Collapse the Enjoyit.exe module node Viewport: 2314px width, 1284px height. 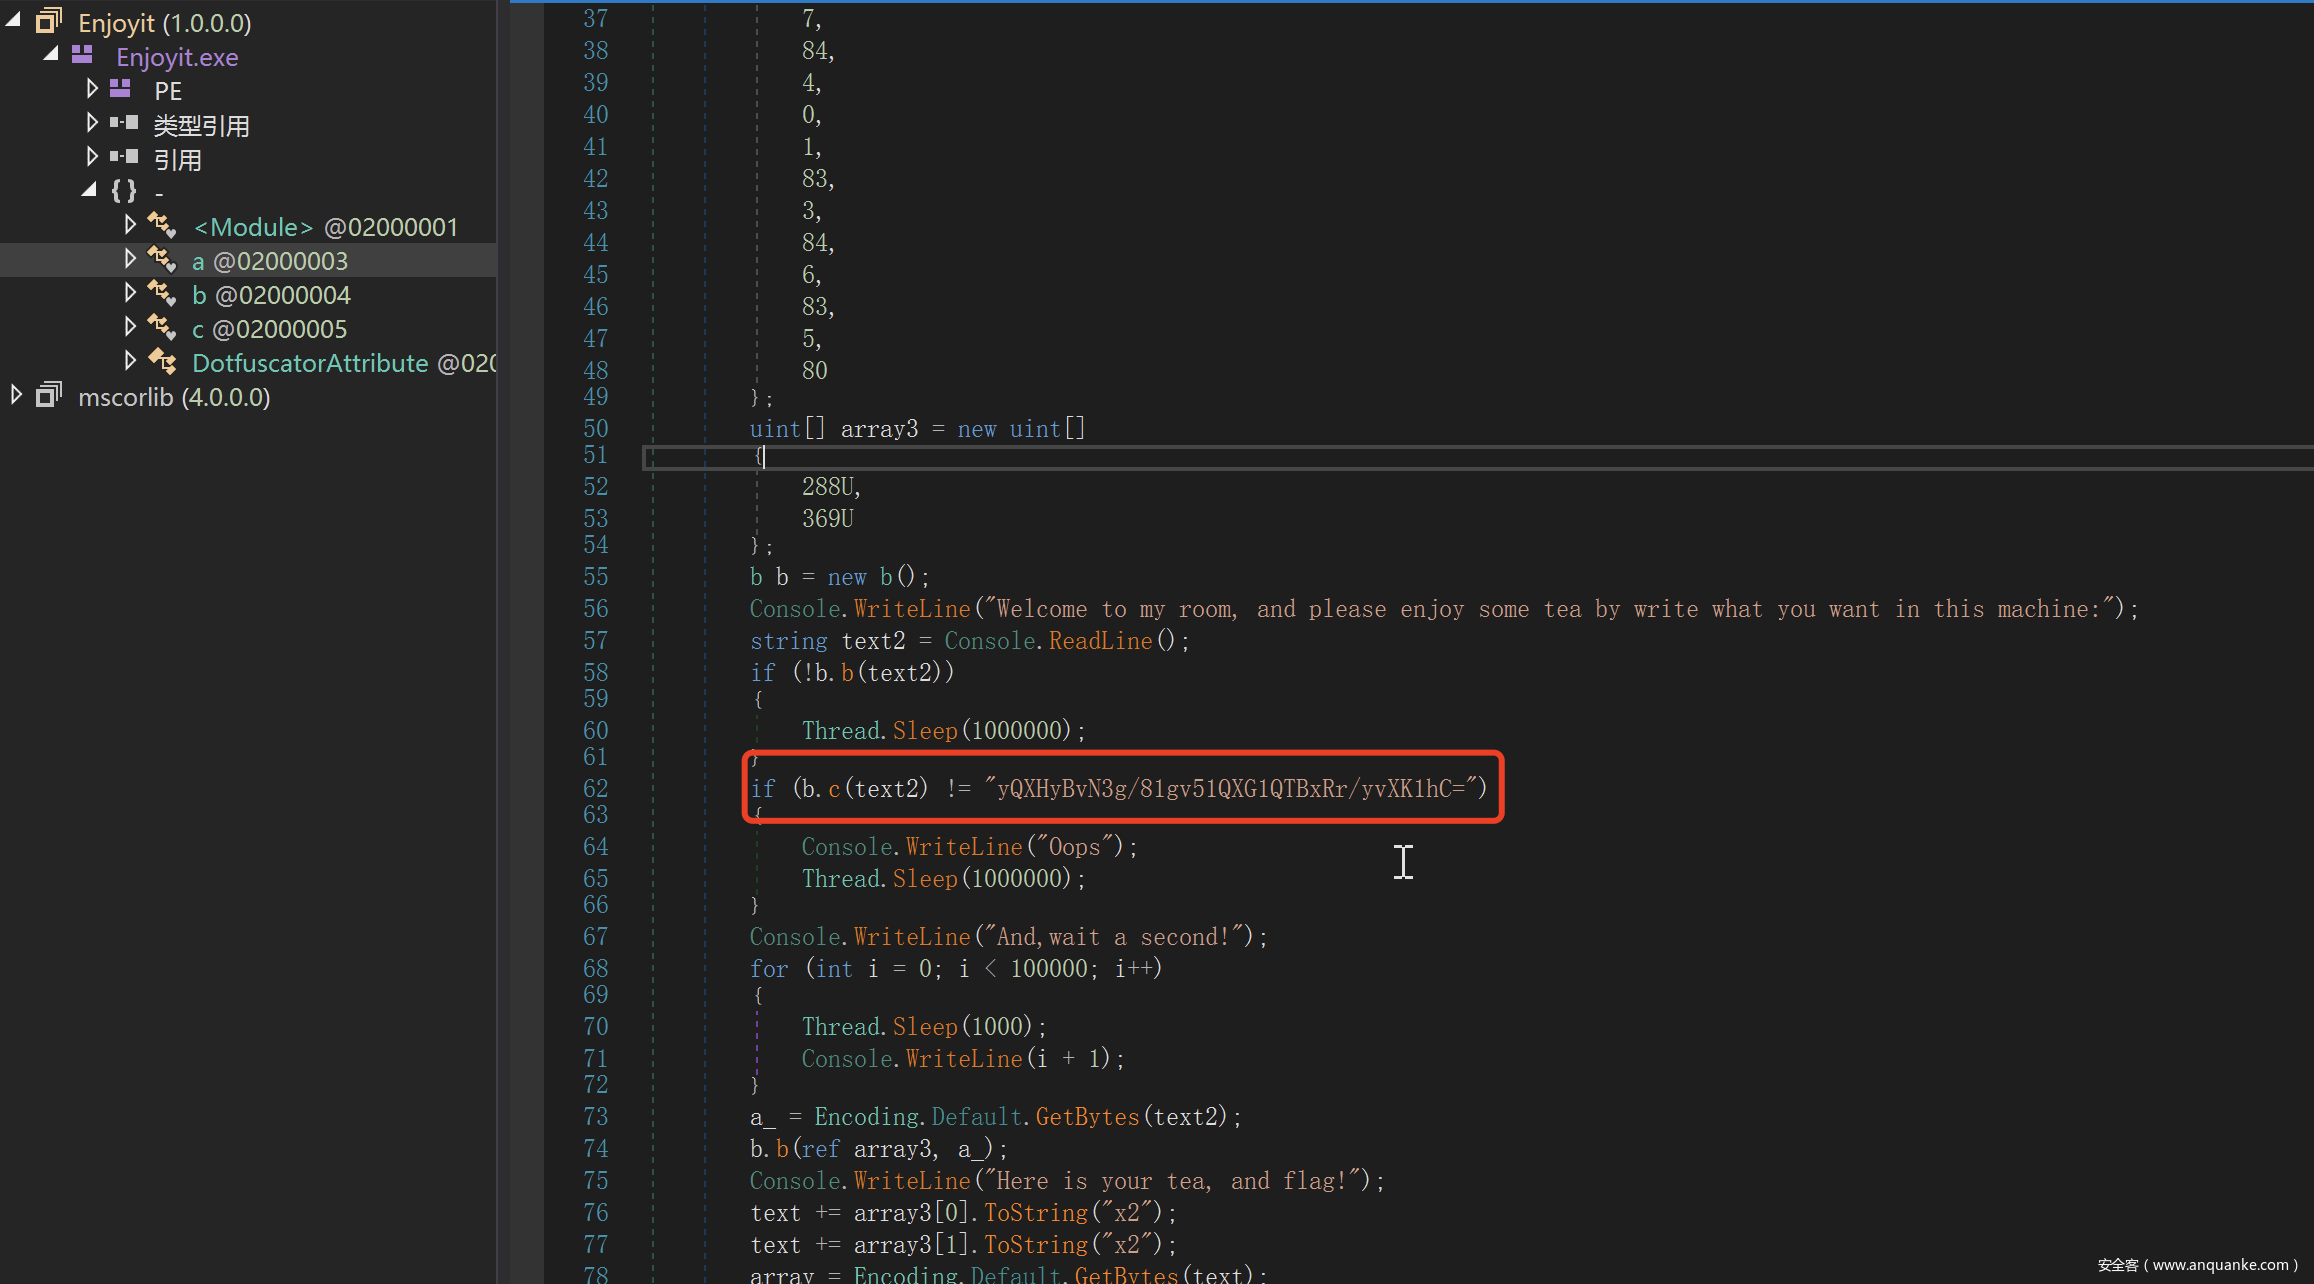coord(51,54)
